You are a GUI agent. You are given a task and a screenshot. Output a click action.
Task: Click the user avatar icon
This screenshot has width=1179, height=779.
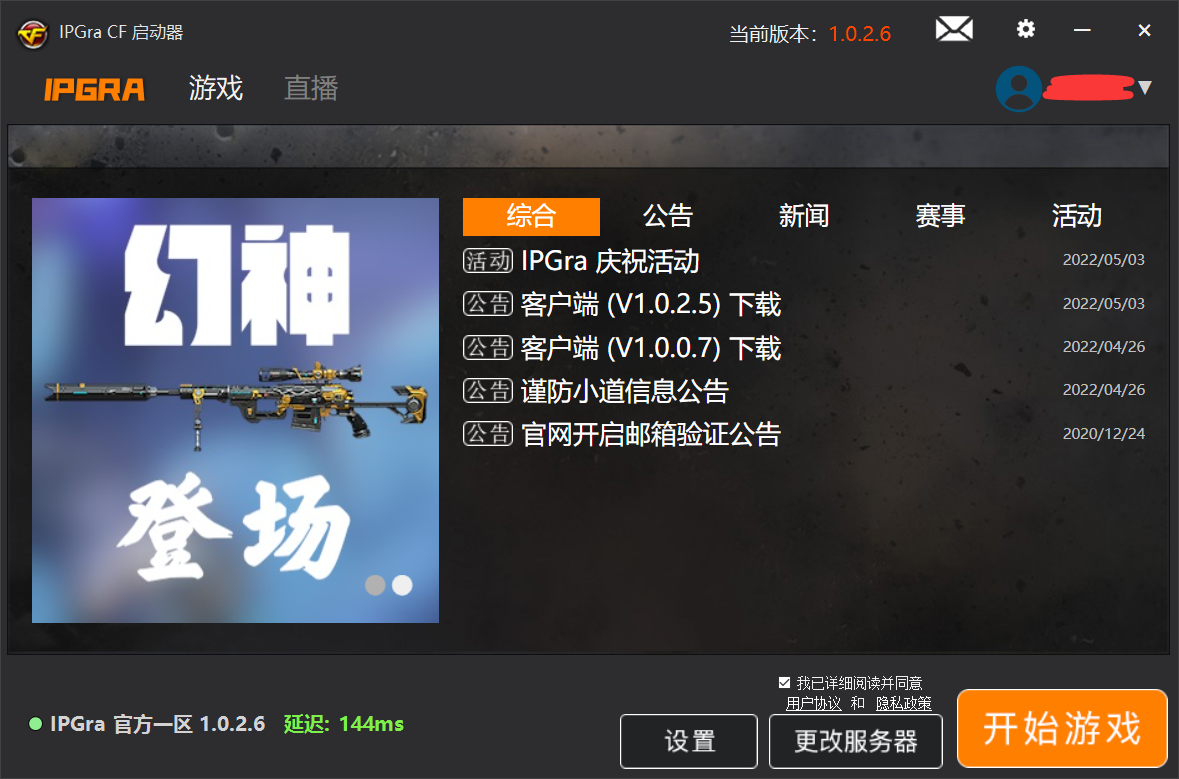[1018, 88]
